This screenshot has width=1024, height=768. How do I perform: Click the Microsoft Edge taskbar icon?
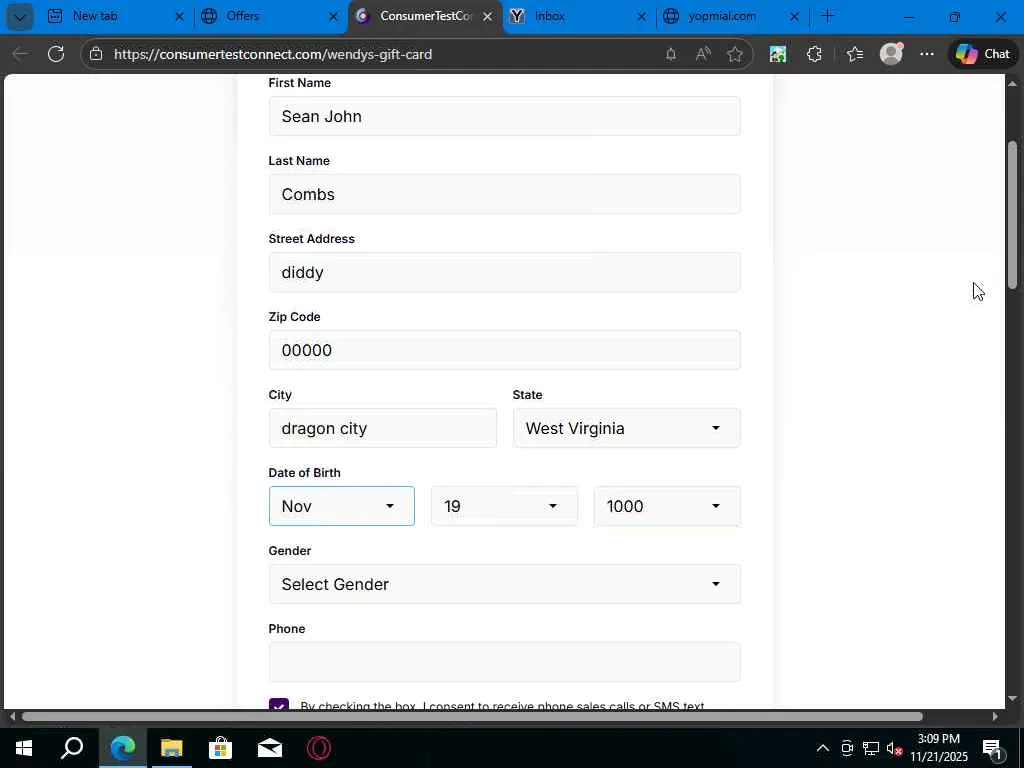[122, 748]
